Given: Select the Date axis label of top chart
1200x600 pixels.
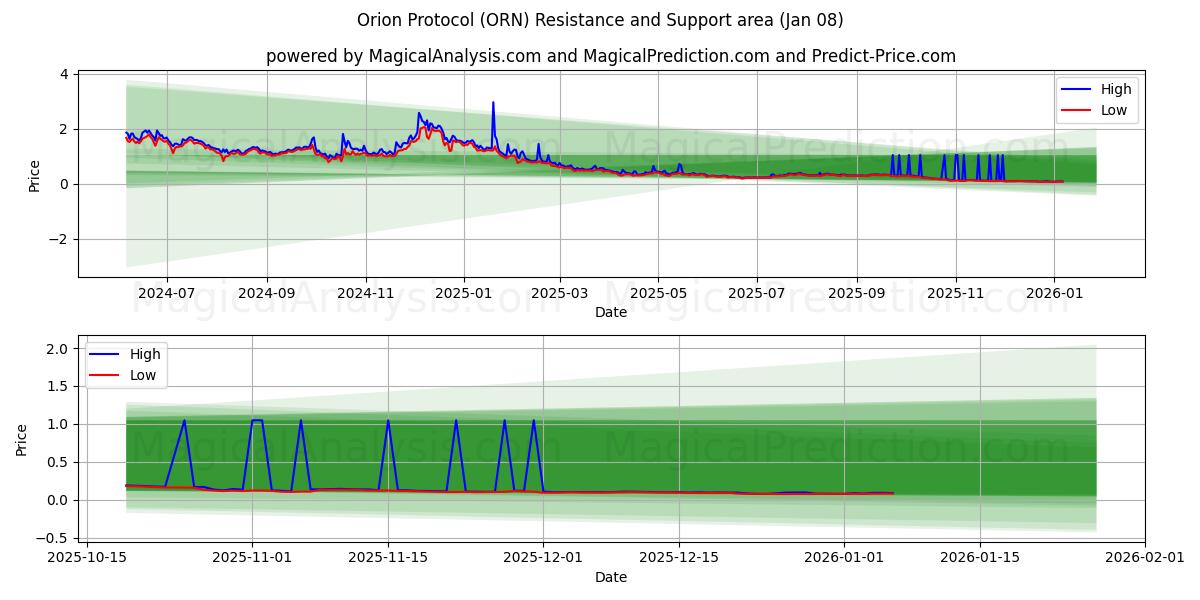Looking at the screenshot, I should point(612,312).
